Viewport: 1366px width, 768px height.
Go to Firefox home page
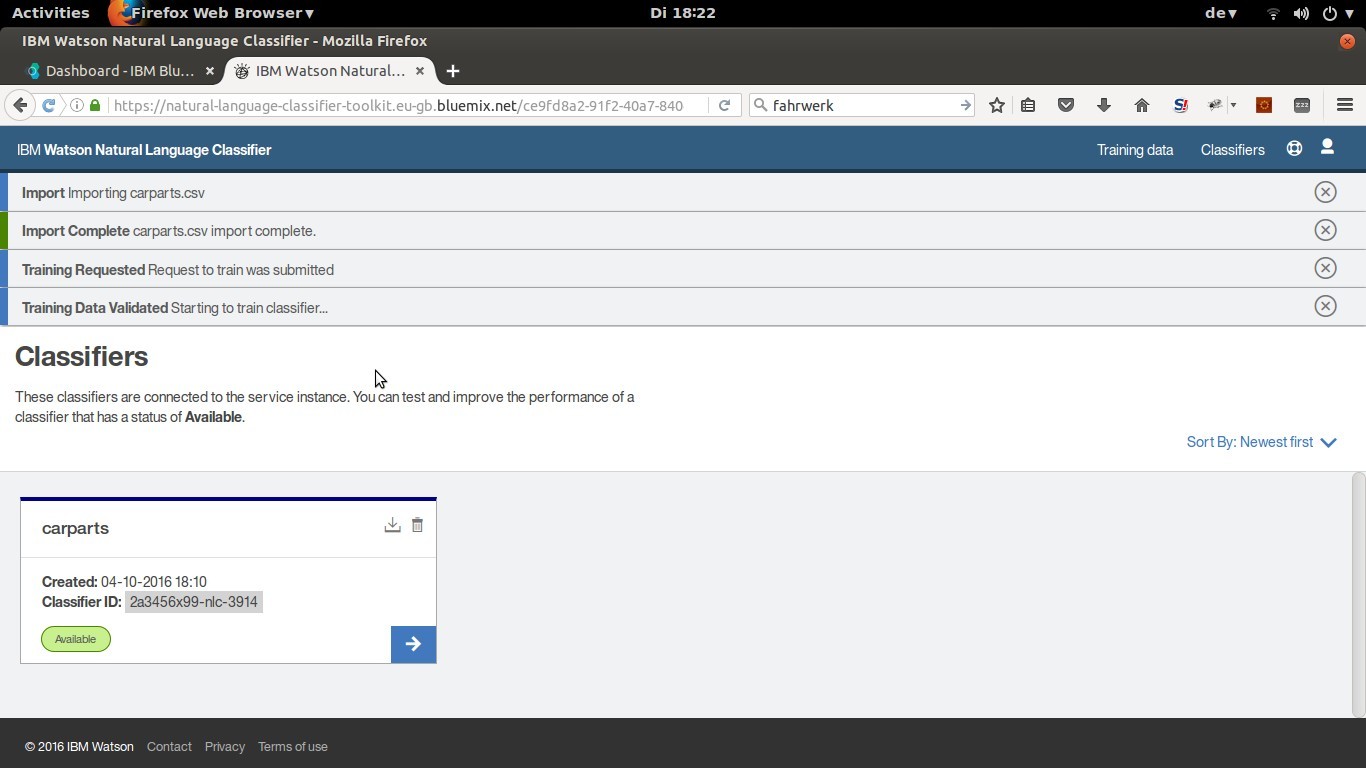(x=1142, y=105)
